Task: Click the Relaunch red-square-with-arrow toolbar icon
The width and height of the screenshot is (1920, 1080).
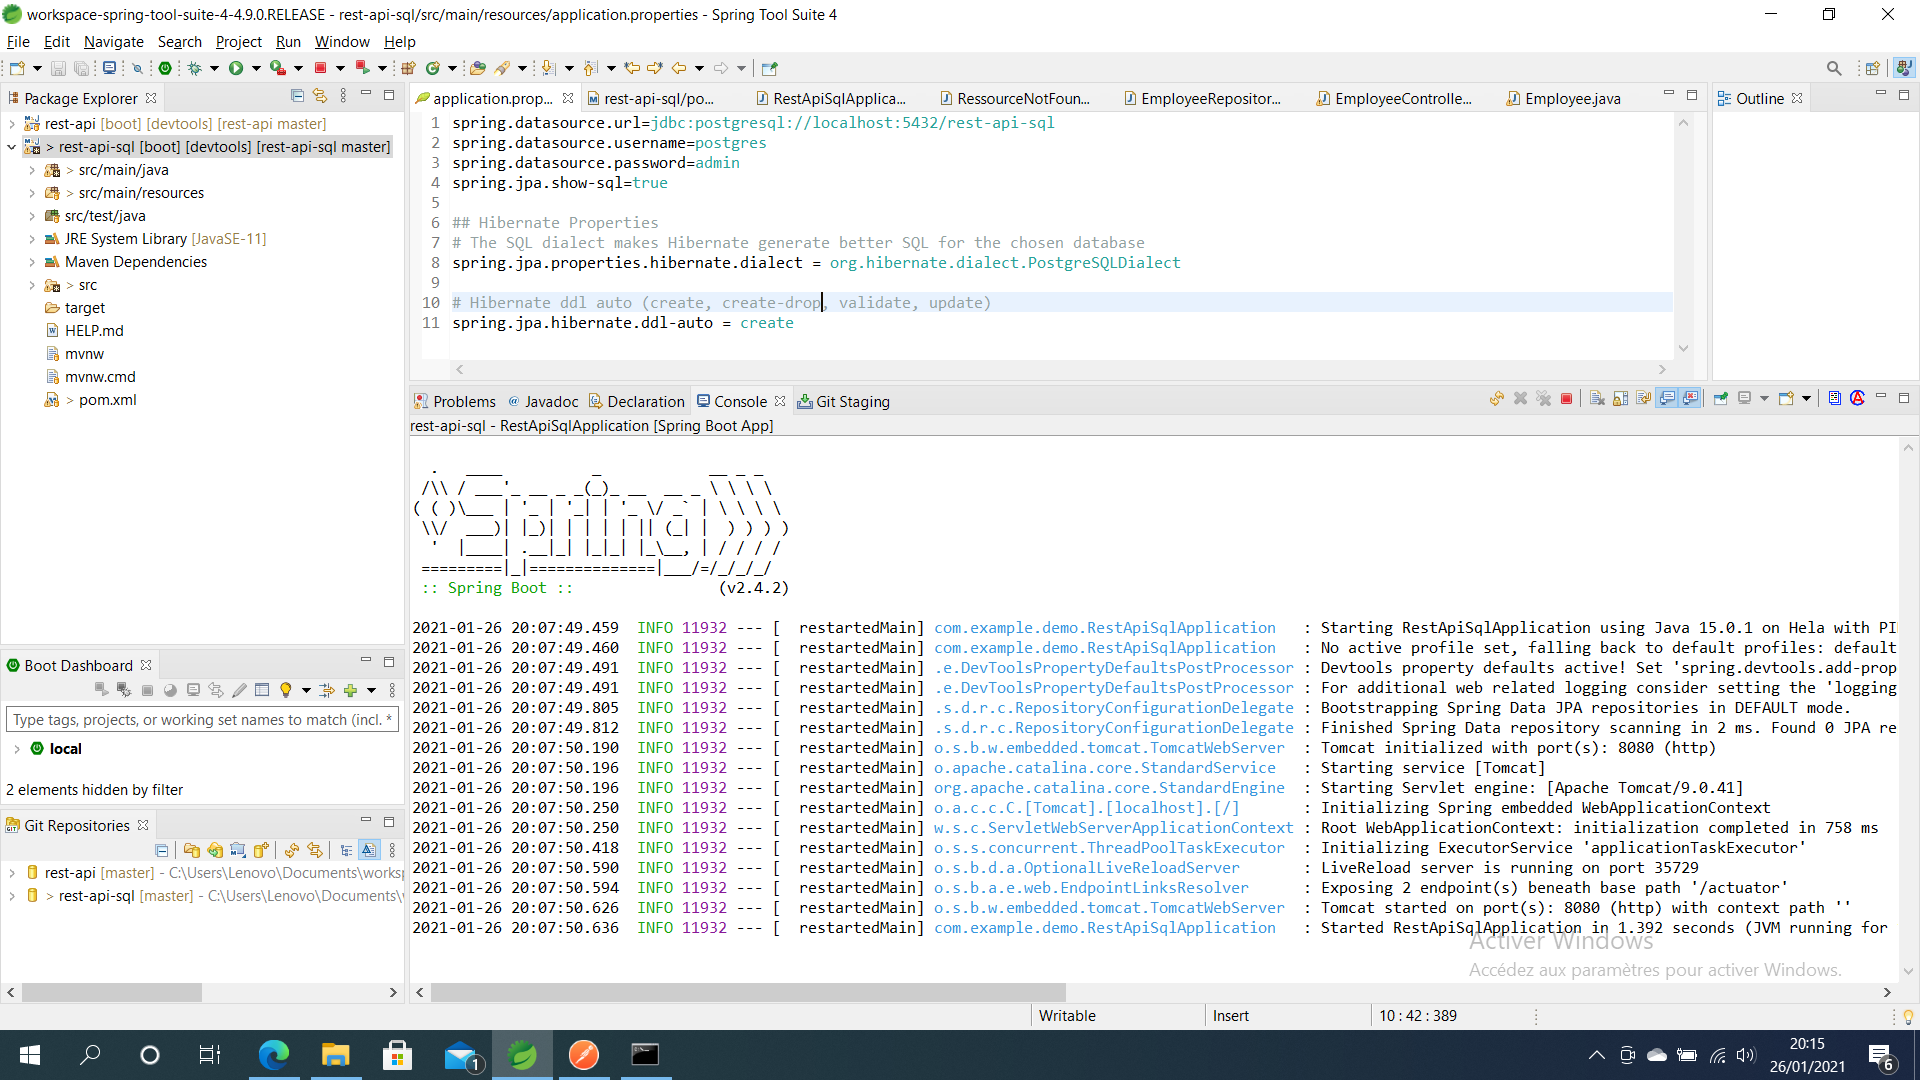Action: 363,68
